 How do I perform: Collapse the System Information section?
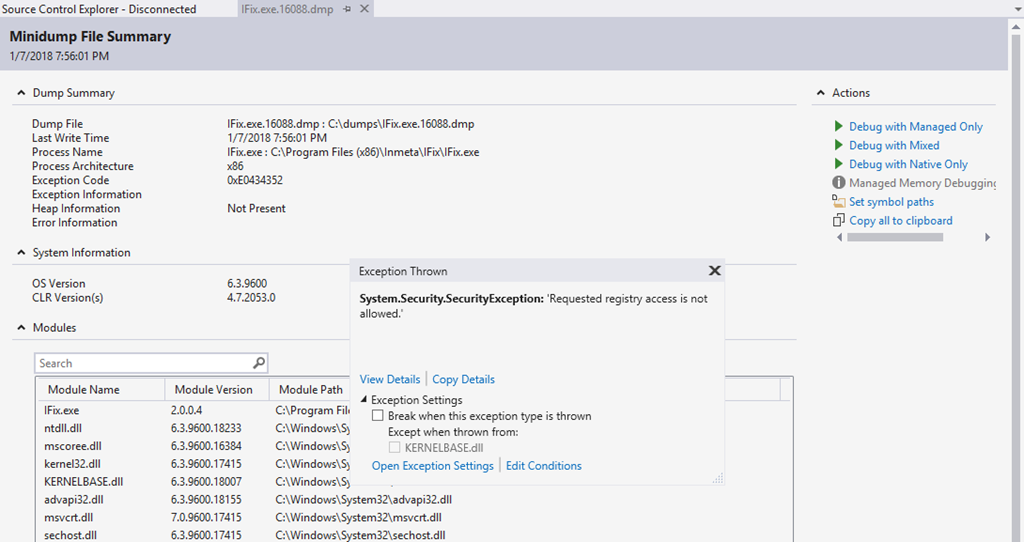click(x=20, y=253)
